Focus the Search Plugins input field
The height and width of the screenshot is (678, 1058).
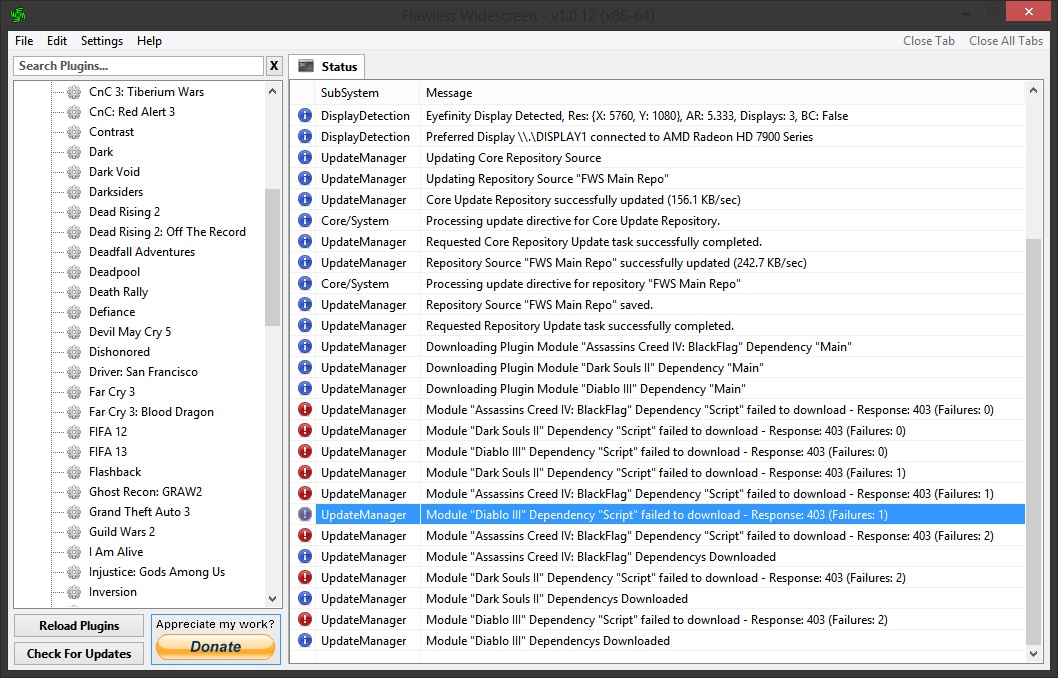click(138, 65)
